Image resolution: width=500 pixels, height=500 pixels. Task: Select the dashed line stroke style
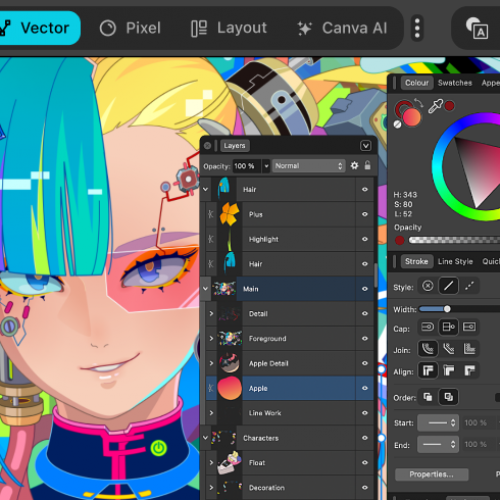click(x=469, y=286)
